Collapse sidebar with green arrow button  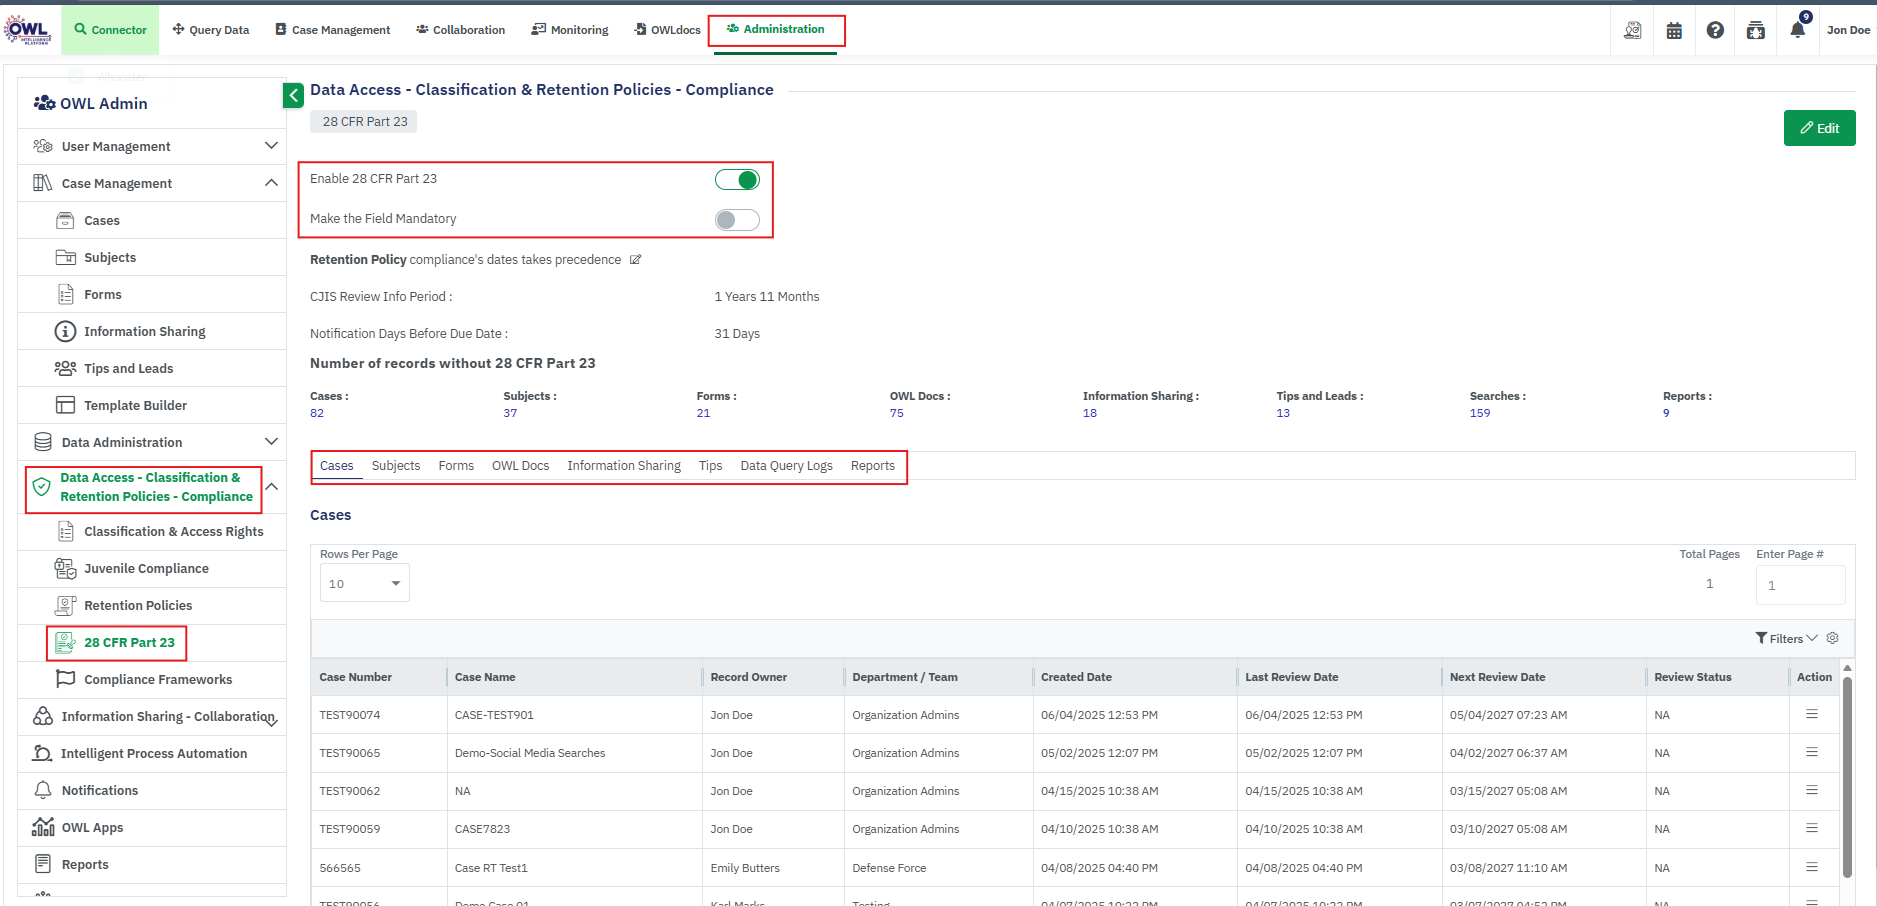(x=293, y=95)
